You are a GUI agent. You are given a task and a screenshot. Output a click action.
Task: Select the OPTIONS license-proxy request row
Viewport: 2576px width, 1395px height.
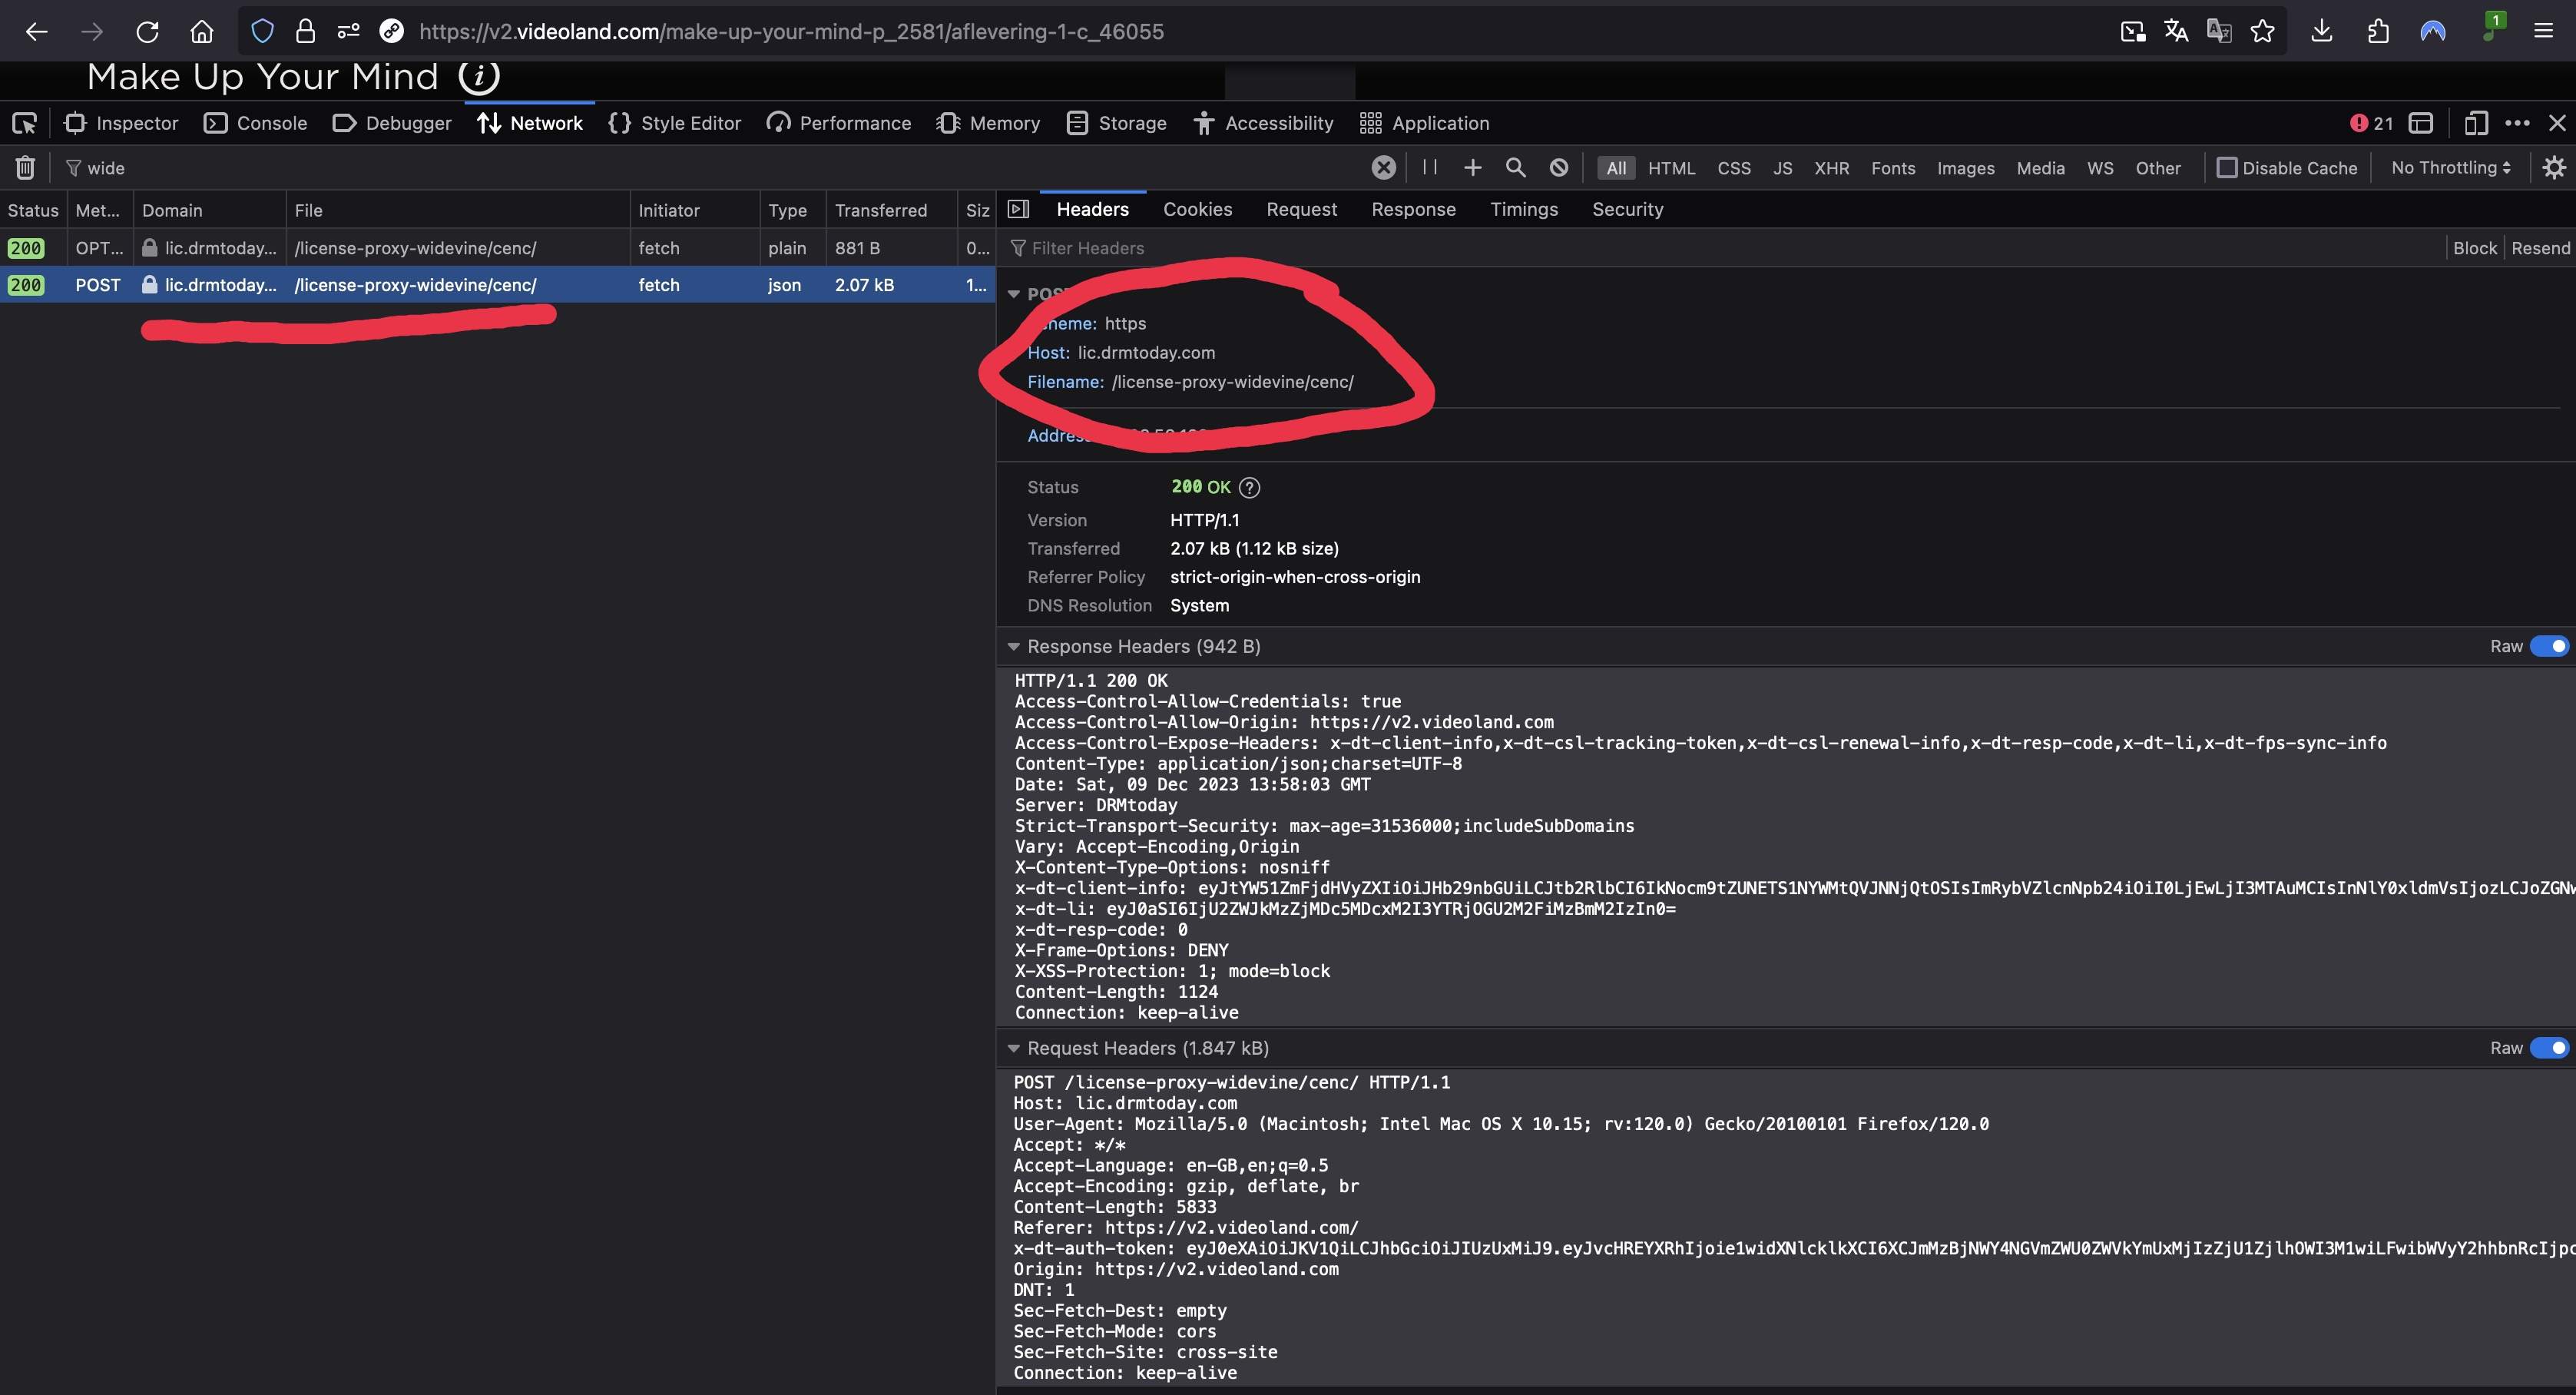pyautogui.click(x=415, y=248)
